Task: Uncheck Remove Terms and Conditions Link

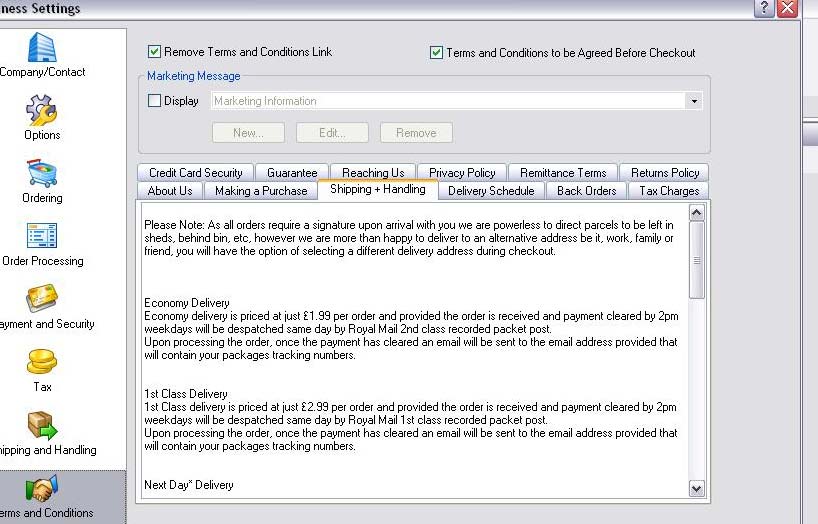Action: click(155, 52)
